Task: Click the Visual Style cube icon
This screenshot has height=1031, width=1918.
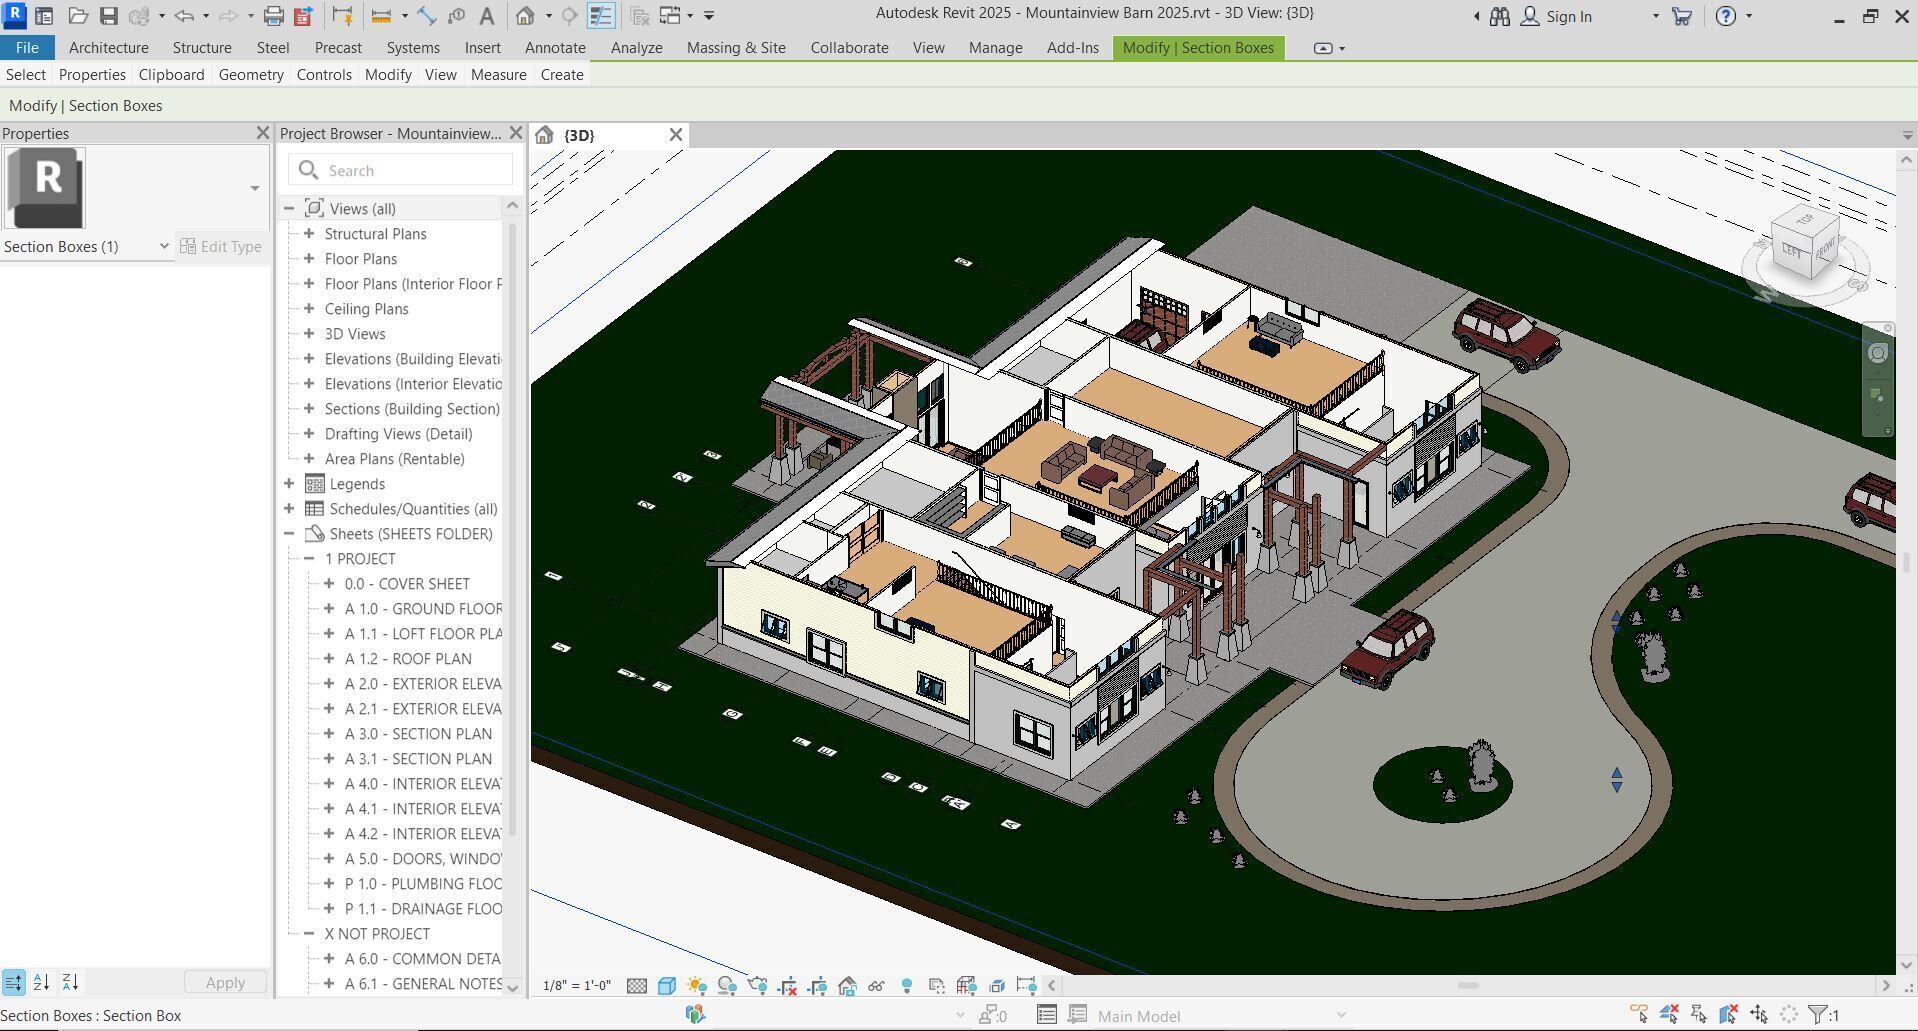Action: (x=667, y=986)
